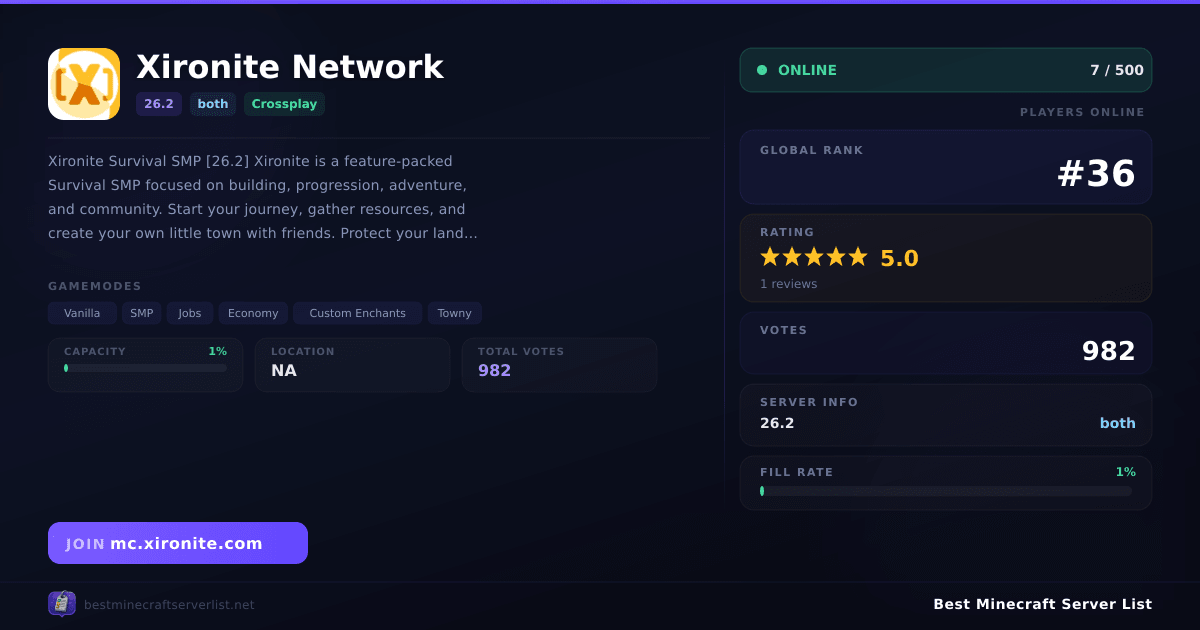The height and width of the screenshot is (630, 1200).
Task: Click the 982 value in Votes card
Action: [1109, 351]
